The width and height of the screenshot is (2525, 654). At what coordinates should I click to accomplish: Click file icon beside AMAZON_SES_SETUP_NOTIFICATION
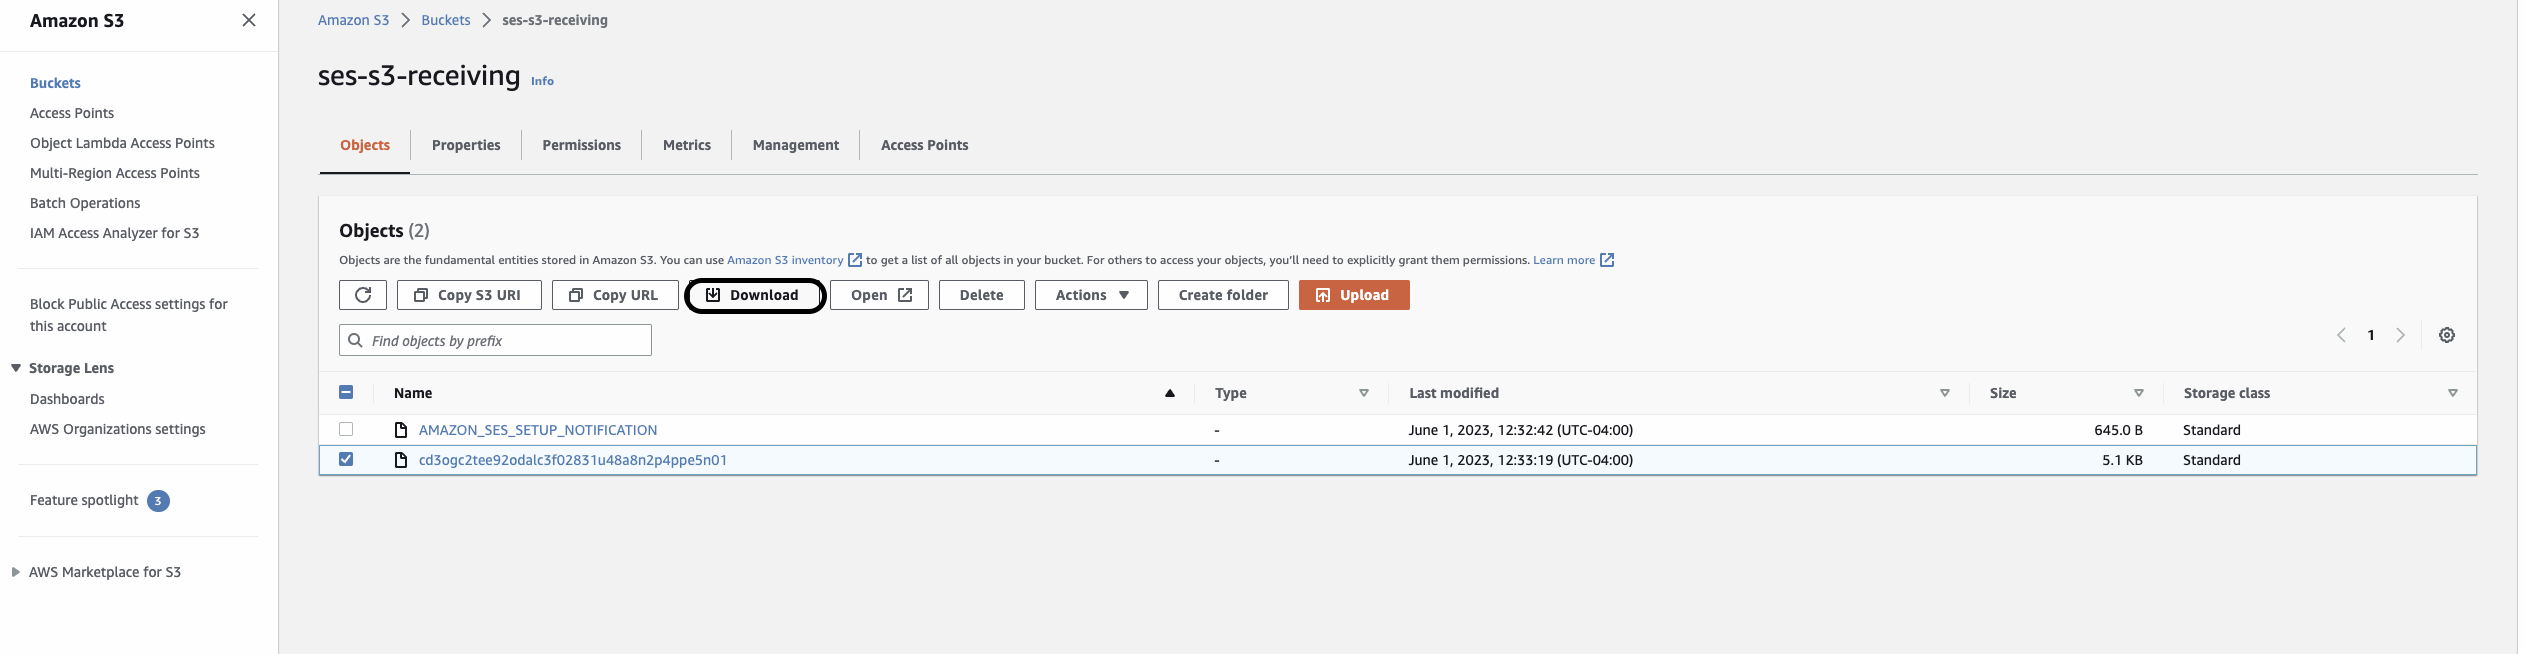[x=401, y=430]
